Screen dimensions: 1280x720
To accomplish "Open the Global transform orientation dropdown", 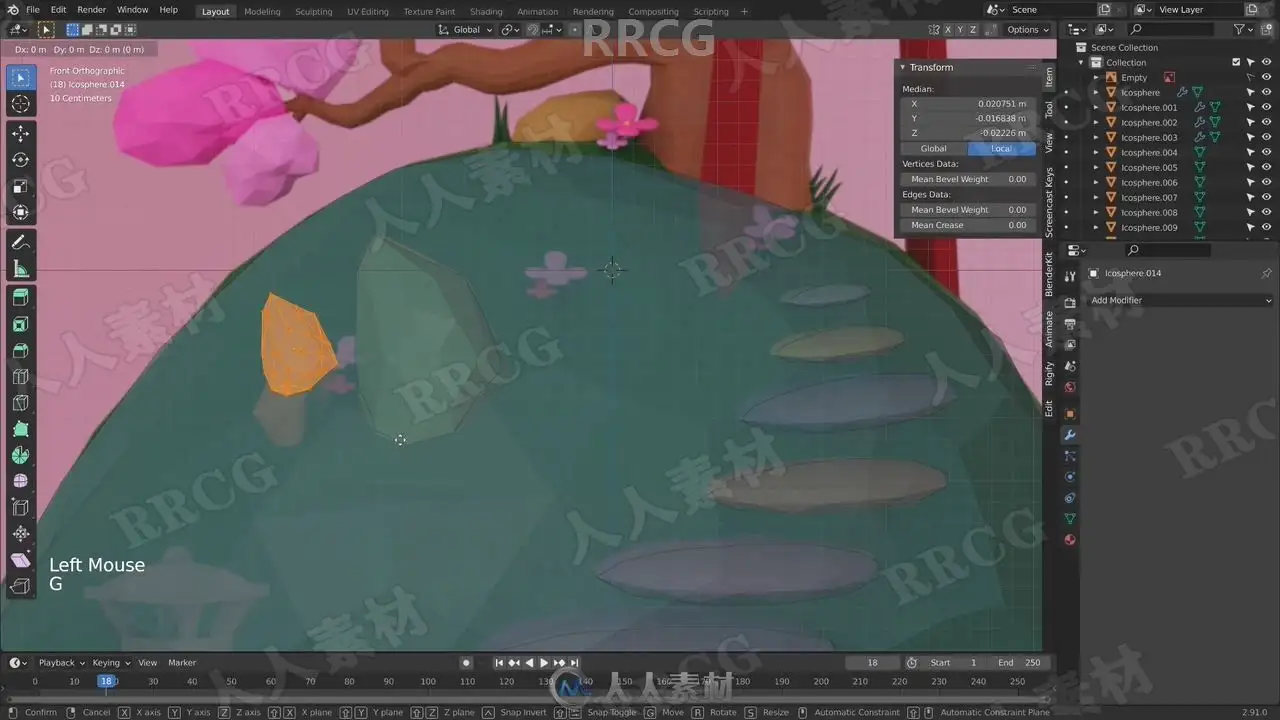I will point(466,30).
